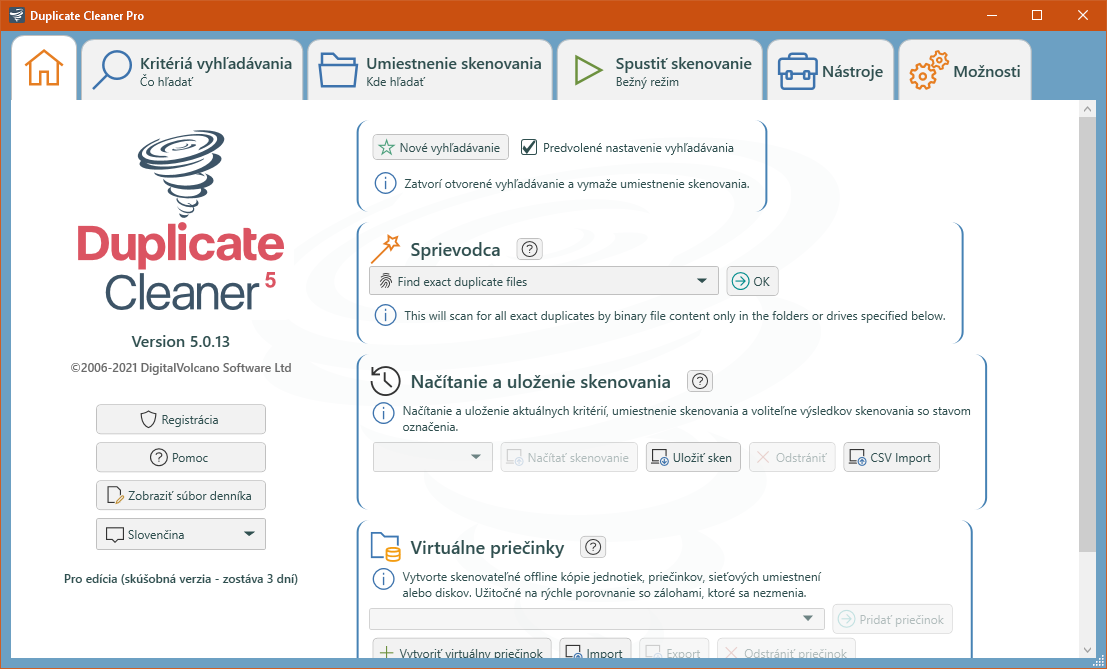Click the star icon in Nové vyhľadávanie
The image size is (1107, 669).
[386, 147]
